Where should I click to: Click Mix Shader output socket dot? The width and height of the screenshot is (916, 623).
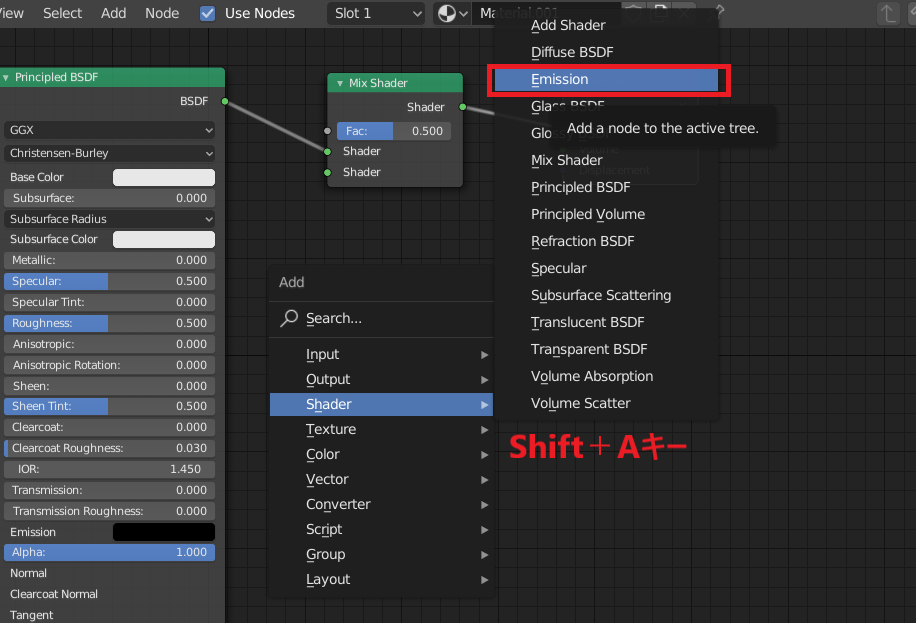coord(463,107)
